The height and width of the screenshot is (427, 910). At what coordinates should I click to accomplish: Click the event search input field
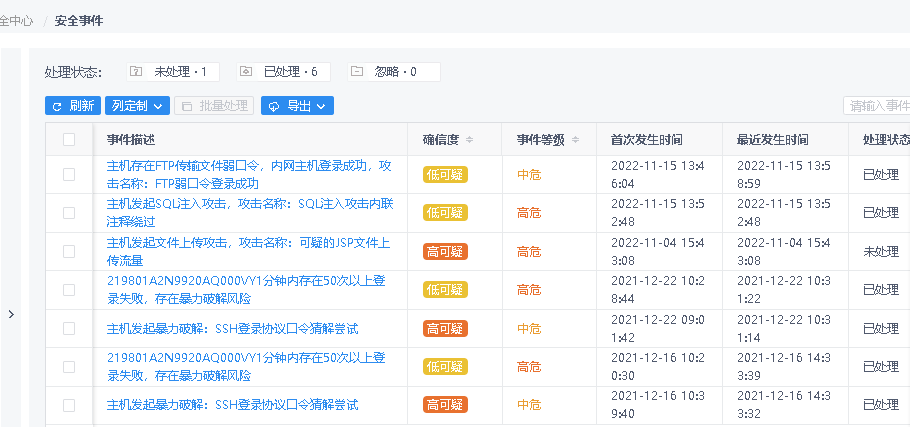(877, 106)
